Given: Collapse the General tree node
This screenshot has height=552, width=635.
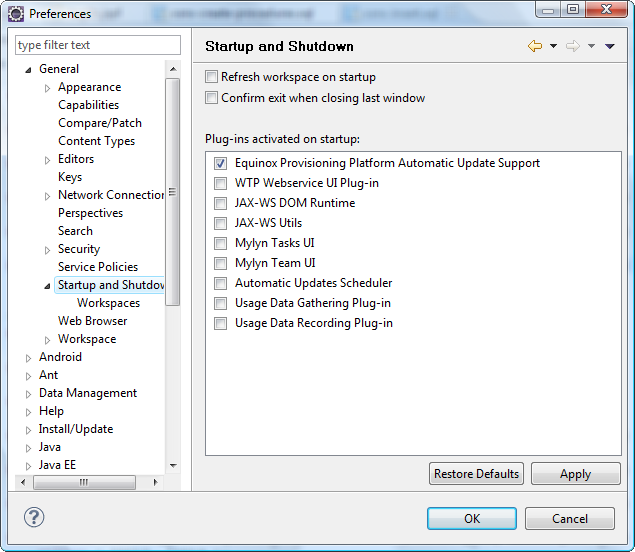Looking at the screenshot, I should [x=28, y=70].
